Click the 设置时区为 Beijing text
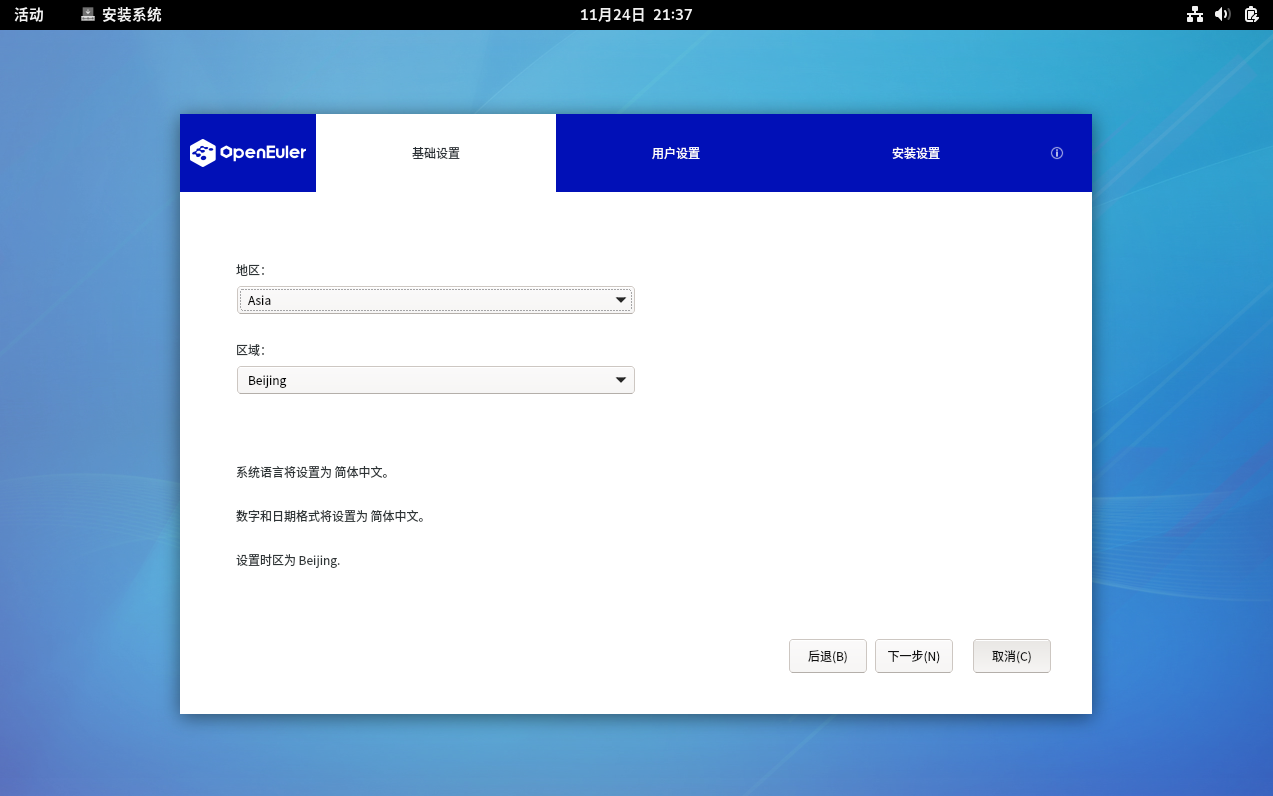1273x796 pixels. pos(288,560)
